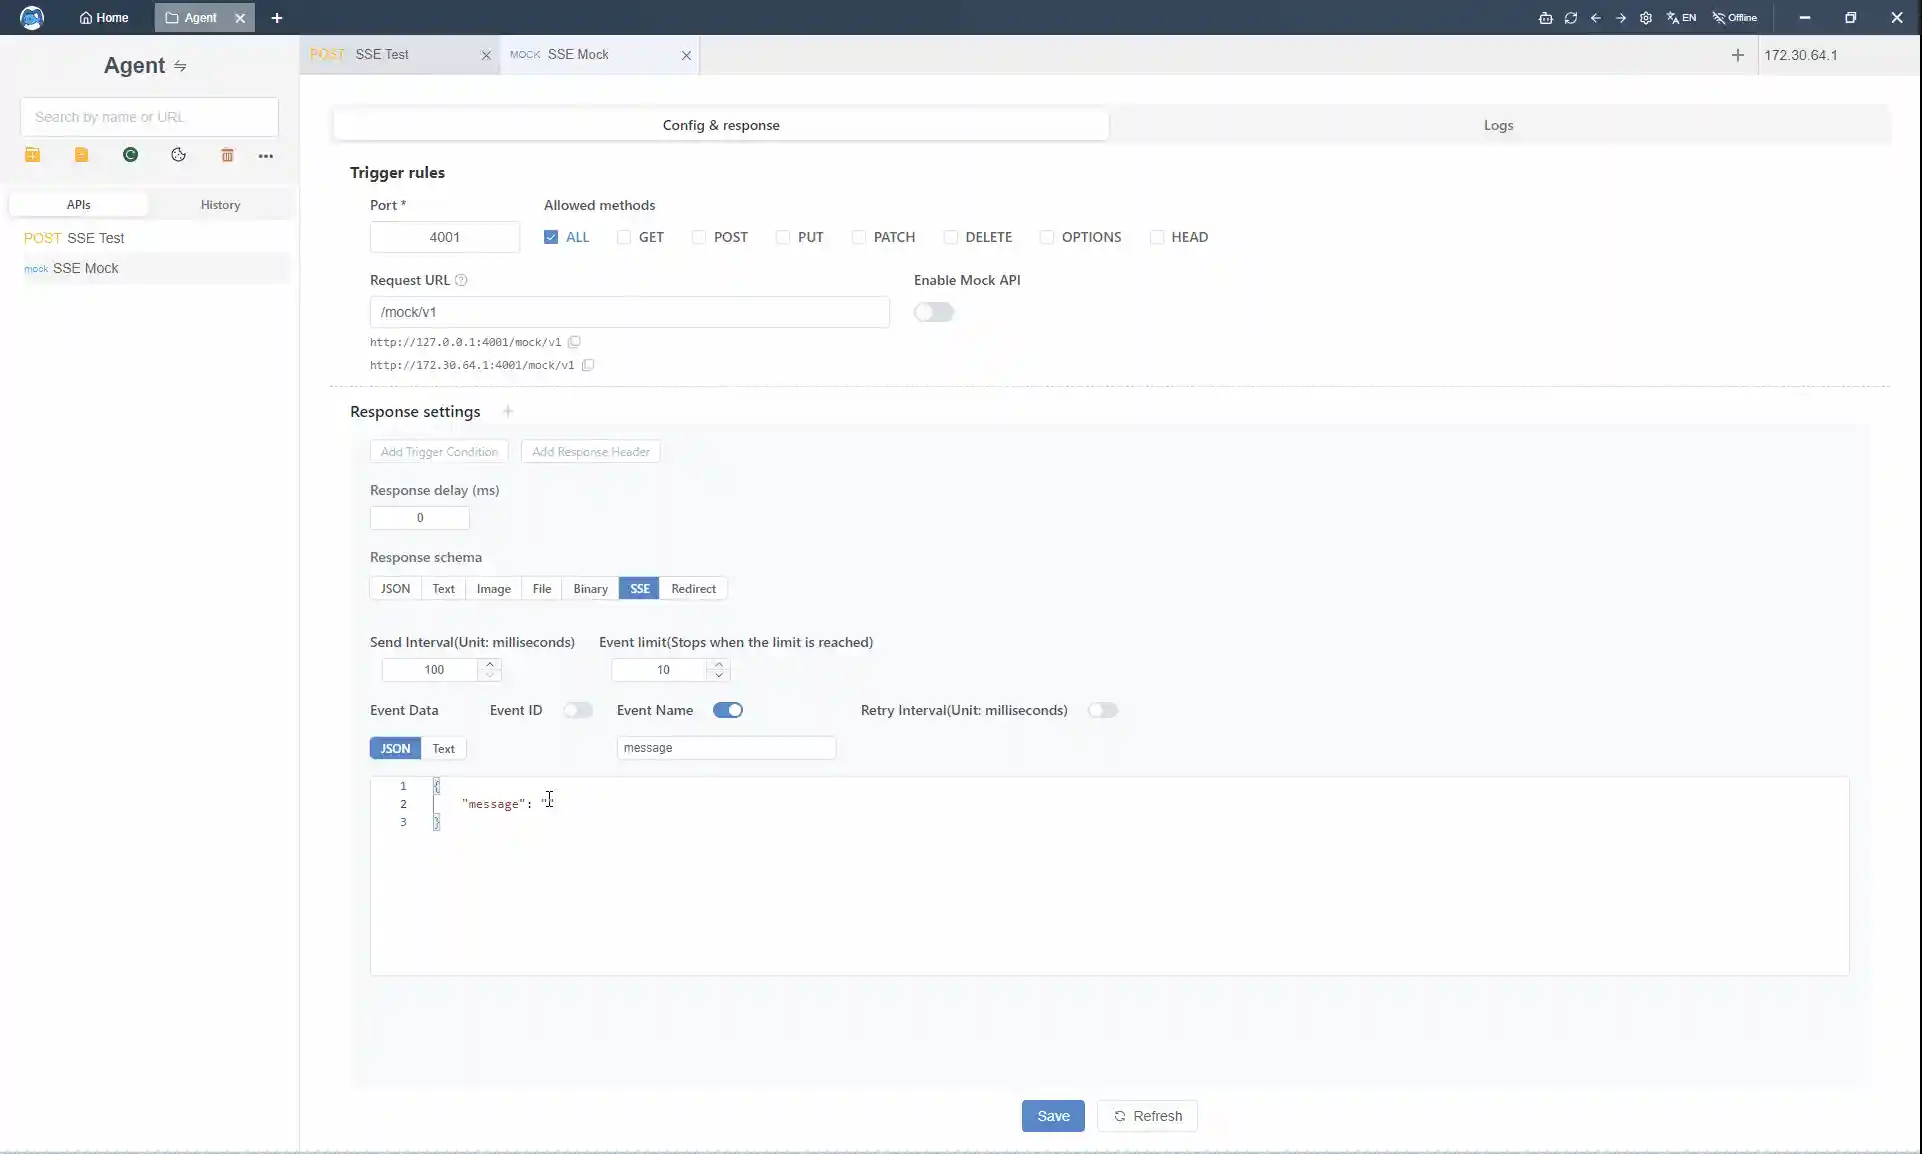Turn on the Event ID toggle

pyautogui.click(x=577, y=710)
